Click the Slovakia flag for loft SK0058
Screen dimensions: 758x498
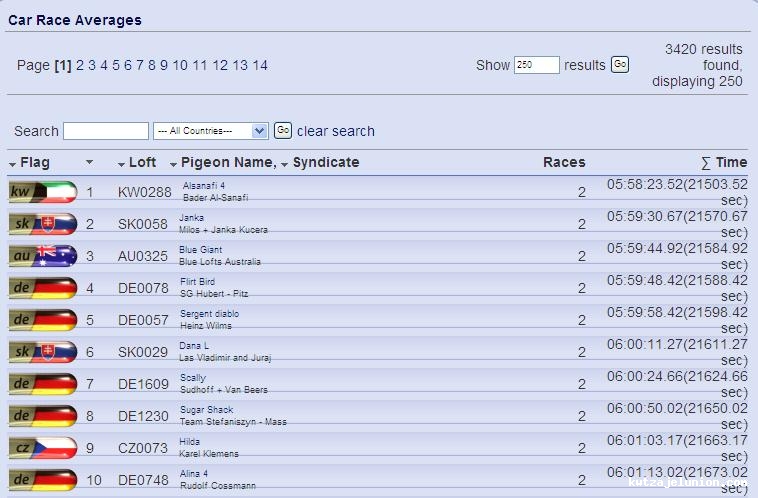coord(42,224)
